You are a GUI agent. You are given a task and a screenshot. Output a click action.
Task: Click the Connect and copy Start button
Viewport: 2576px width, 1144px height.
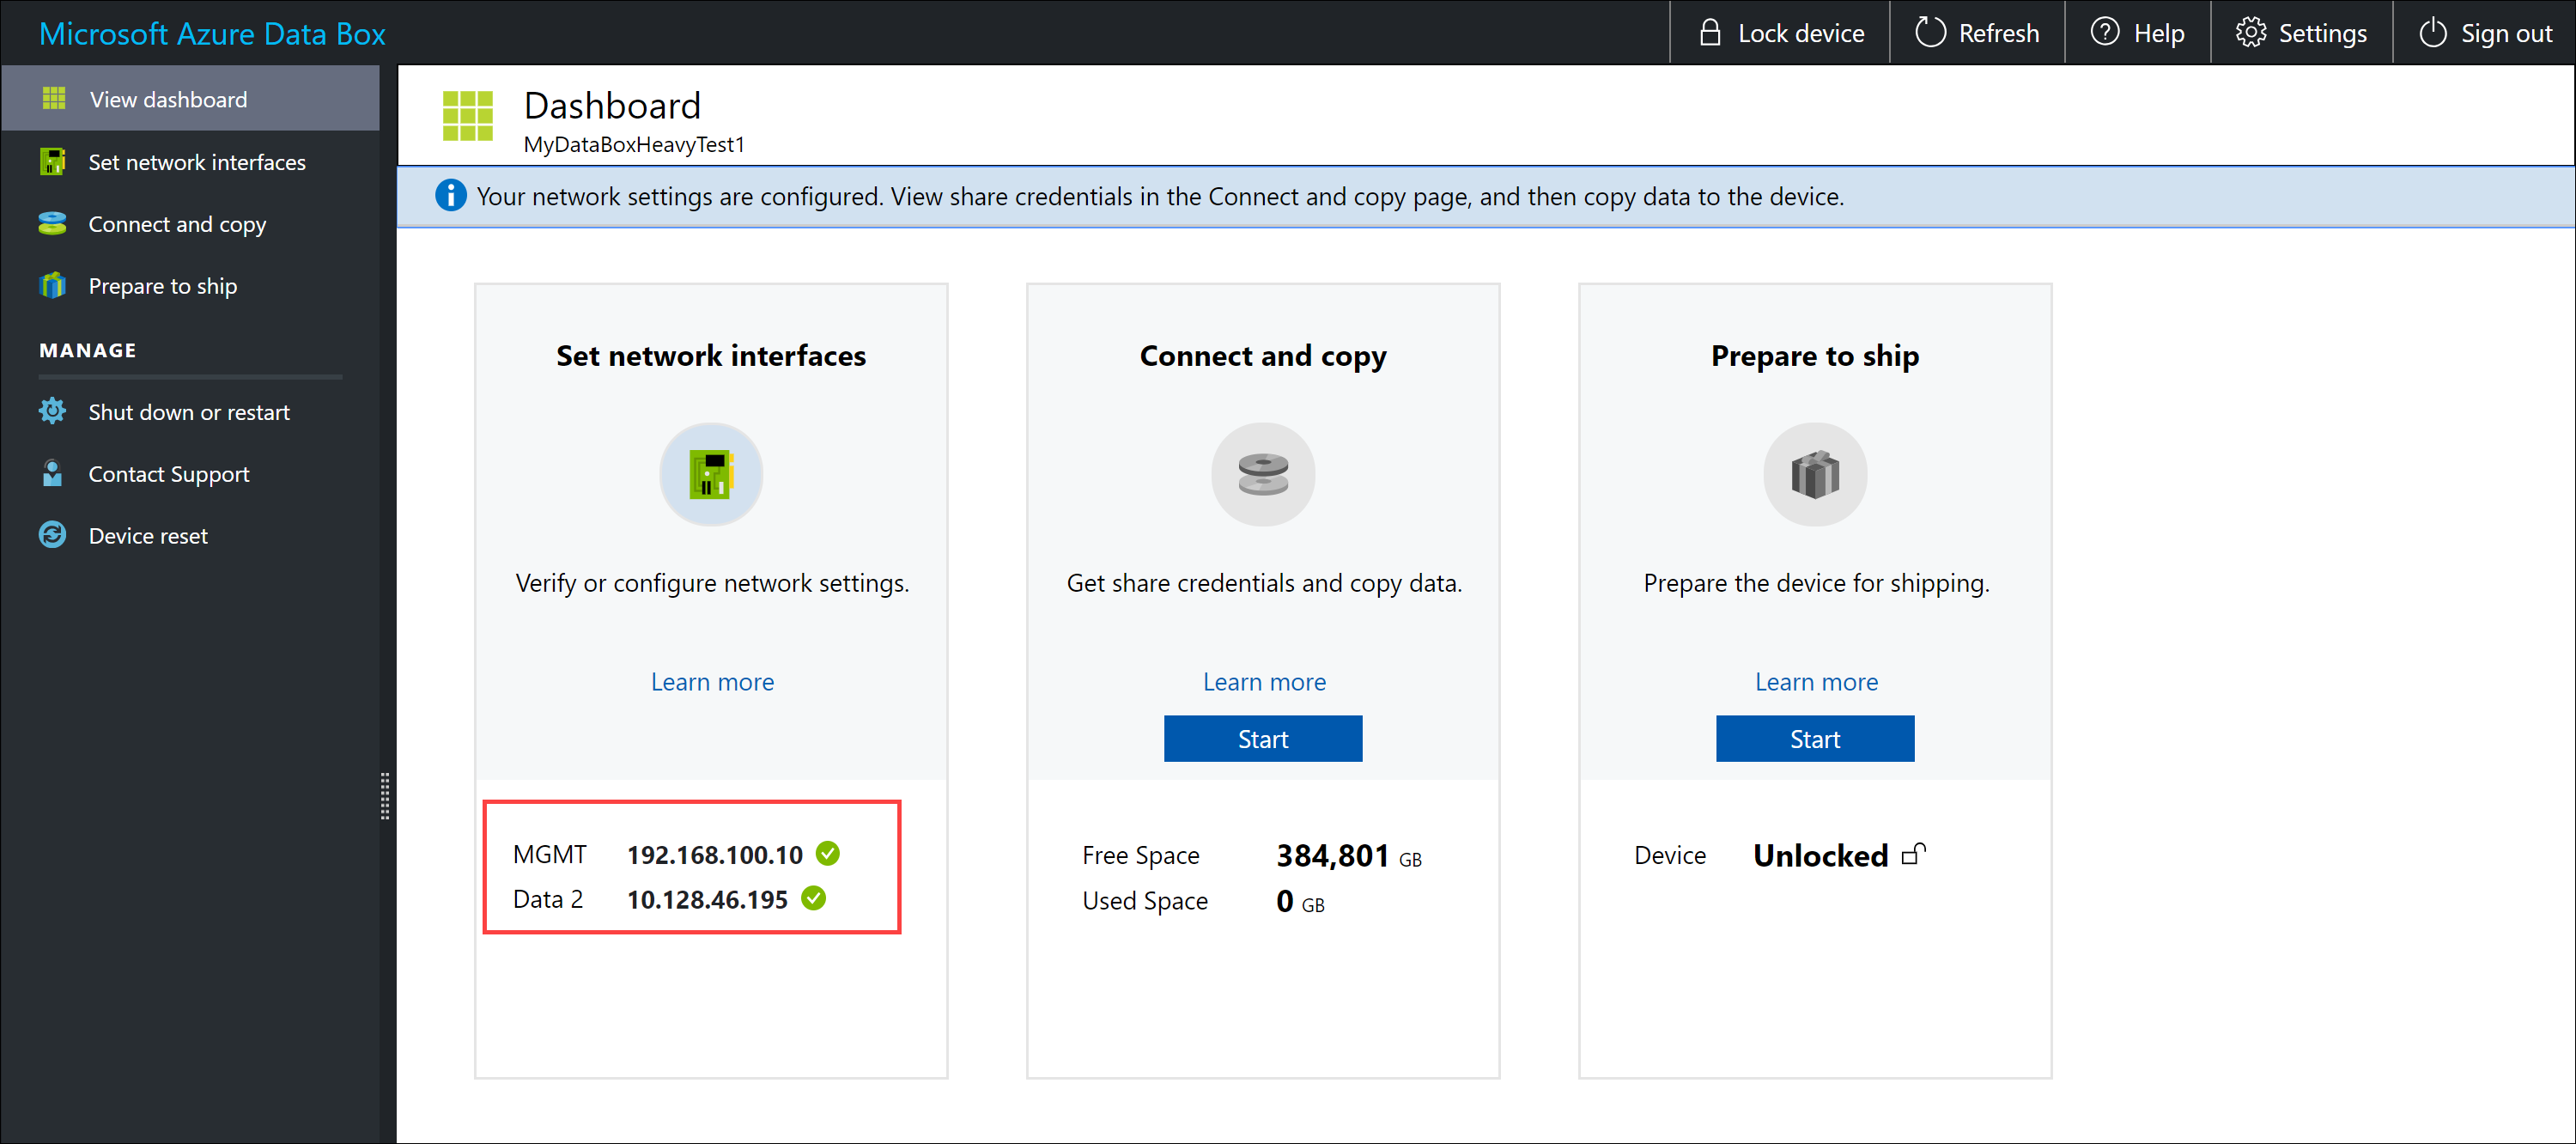(x=1261, y=739)
